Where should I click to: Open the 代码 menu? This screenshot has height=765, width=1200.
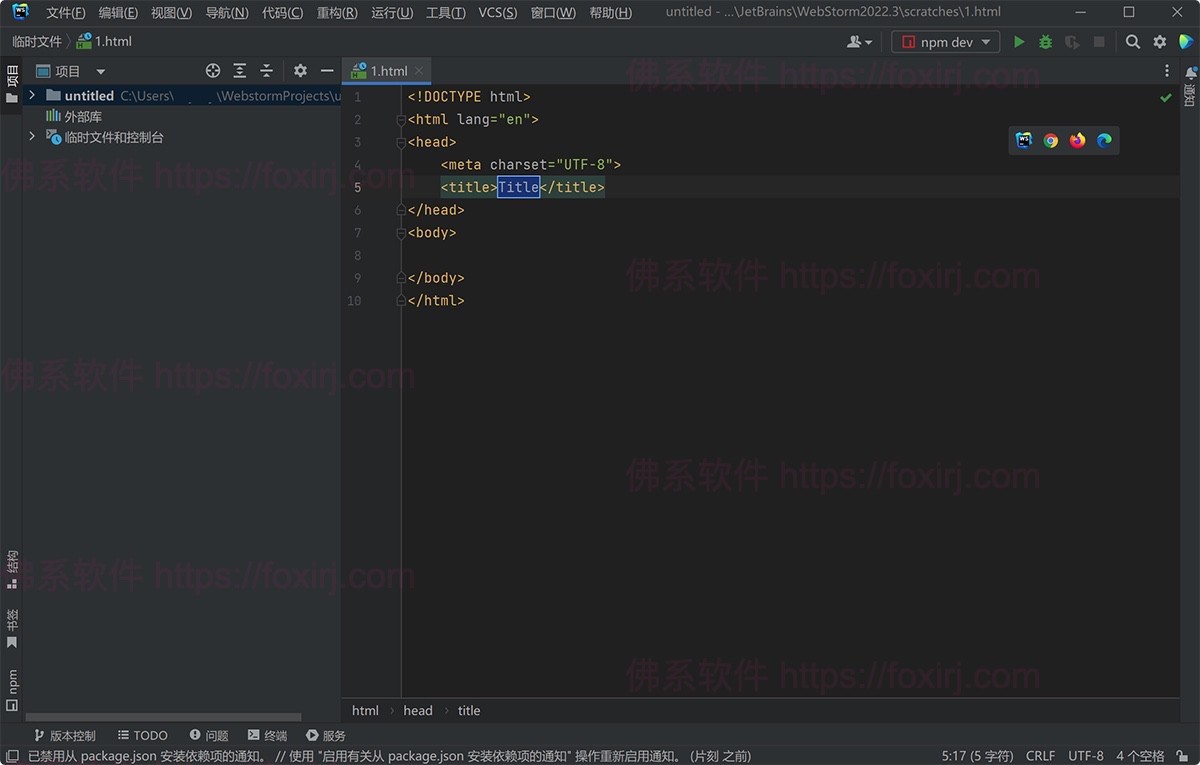(283, 12)
